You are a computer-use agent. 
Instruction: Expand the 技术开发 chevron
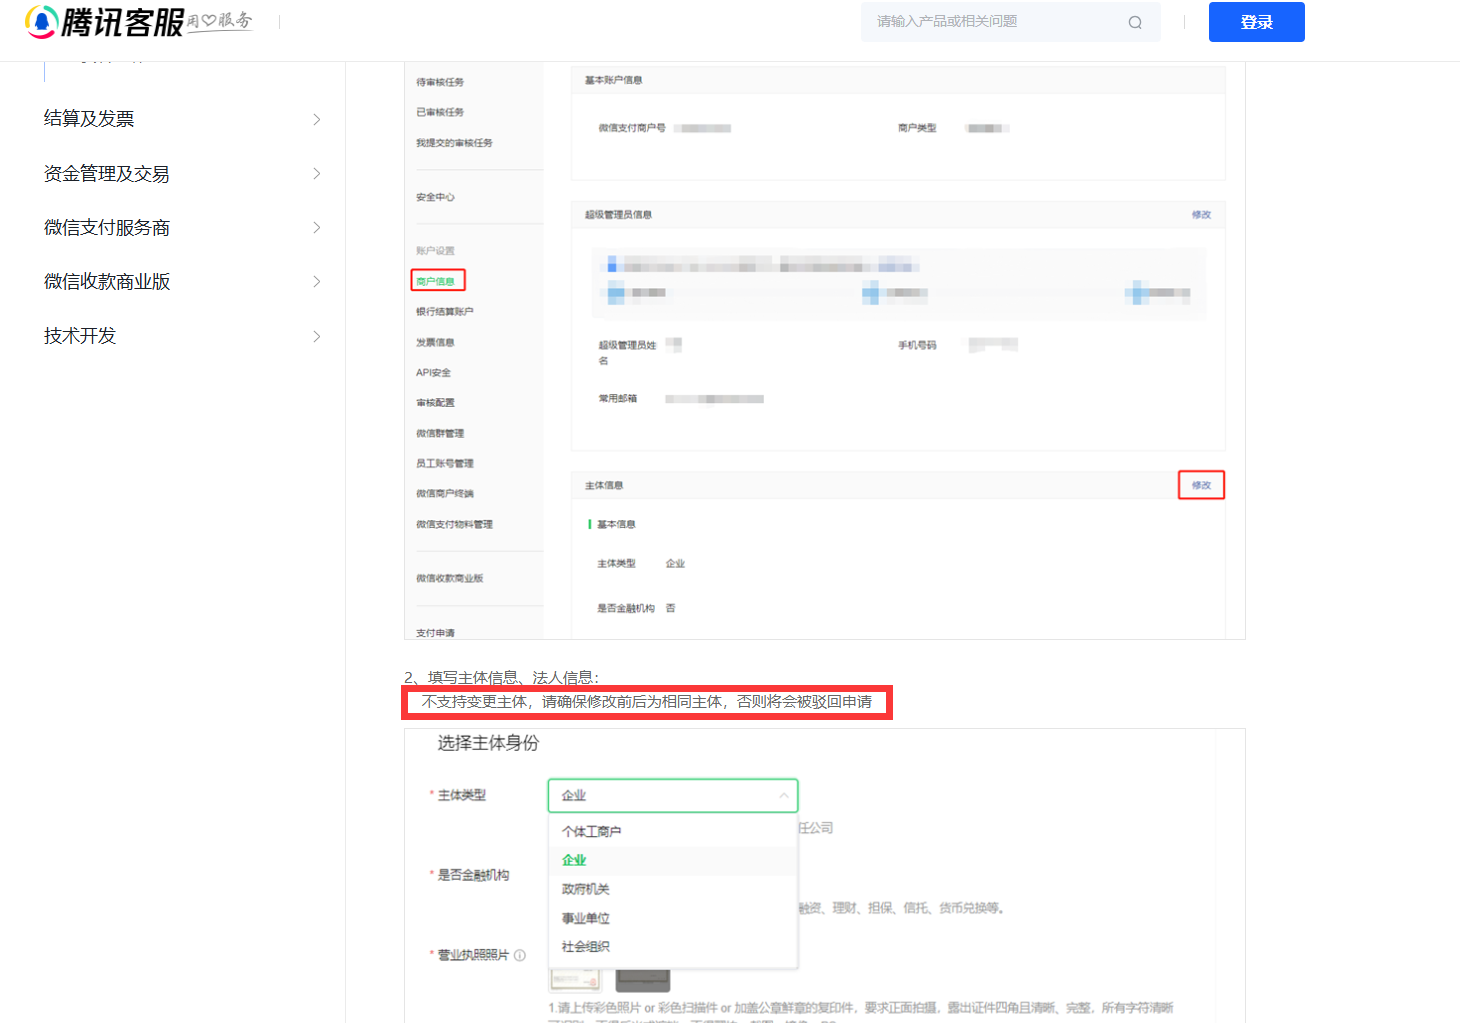click(317, 336)
